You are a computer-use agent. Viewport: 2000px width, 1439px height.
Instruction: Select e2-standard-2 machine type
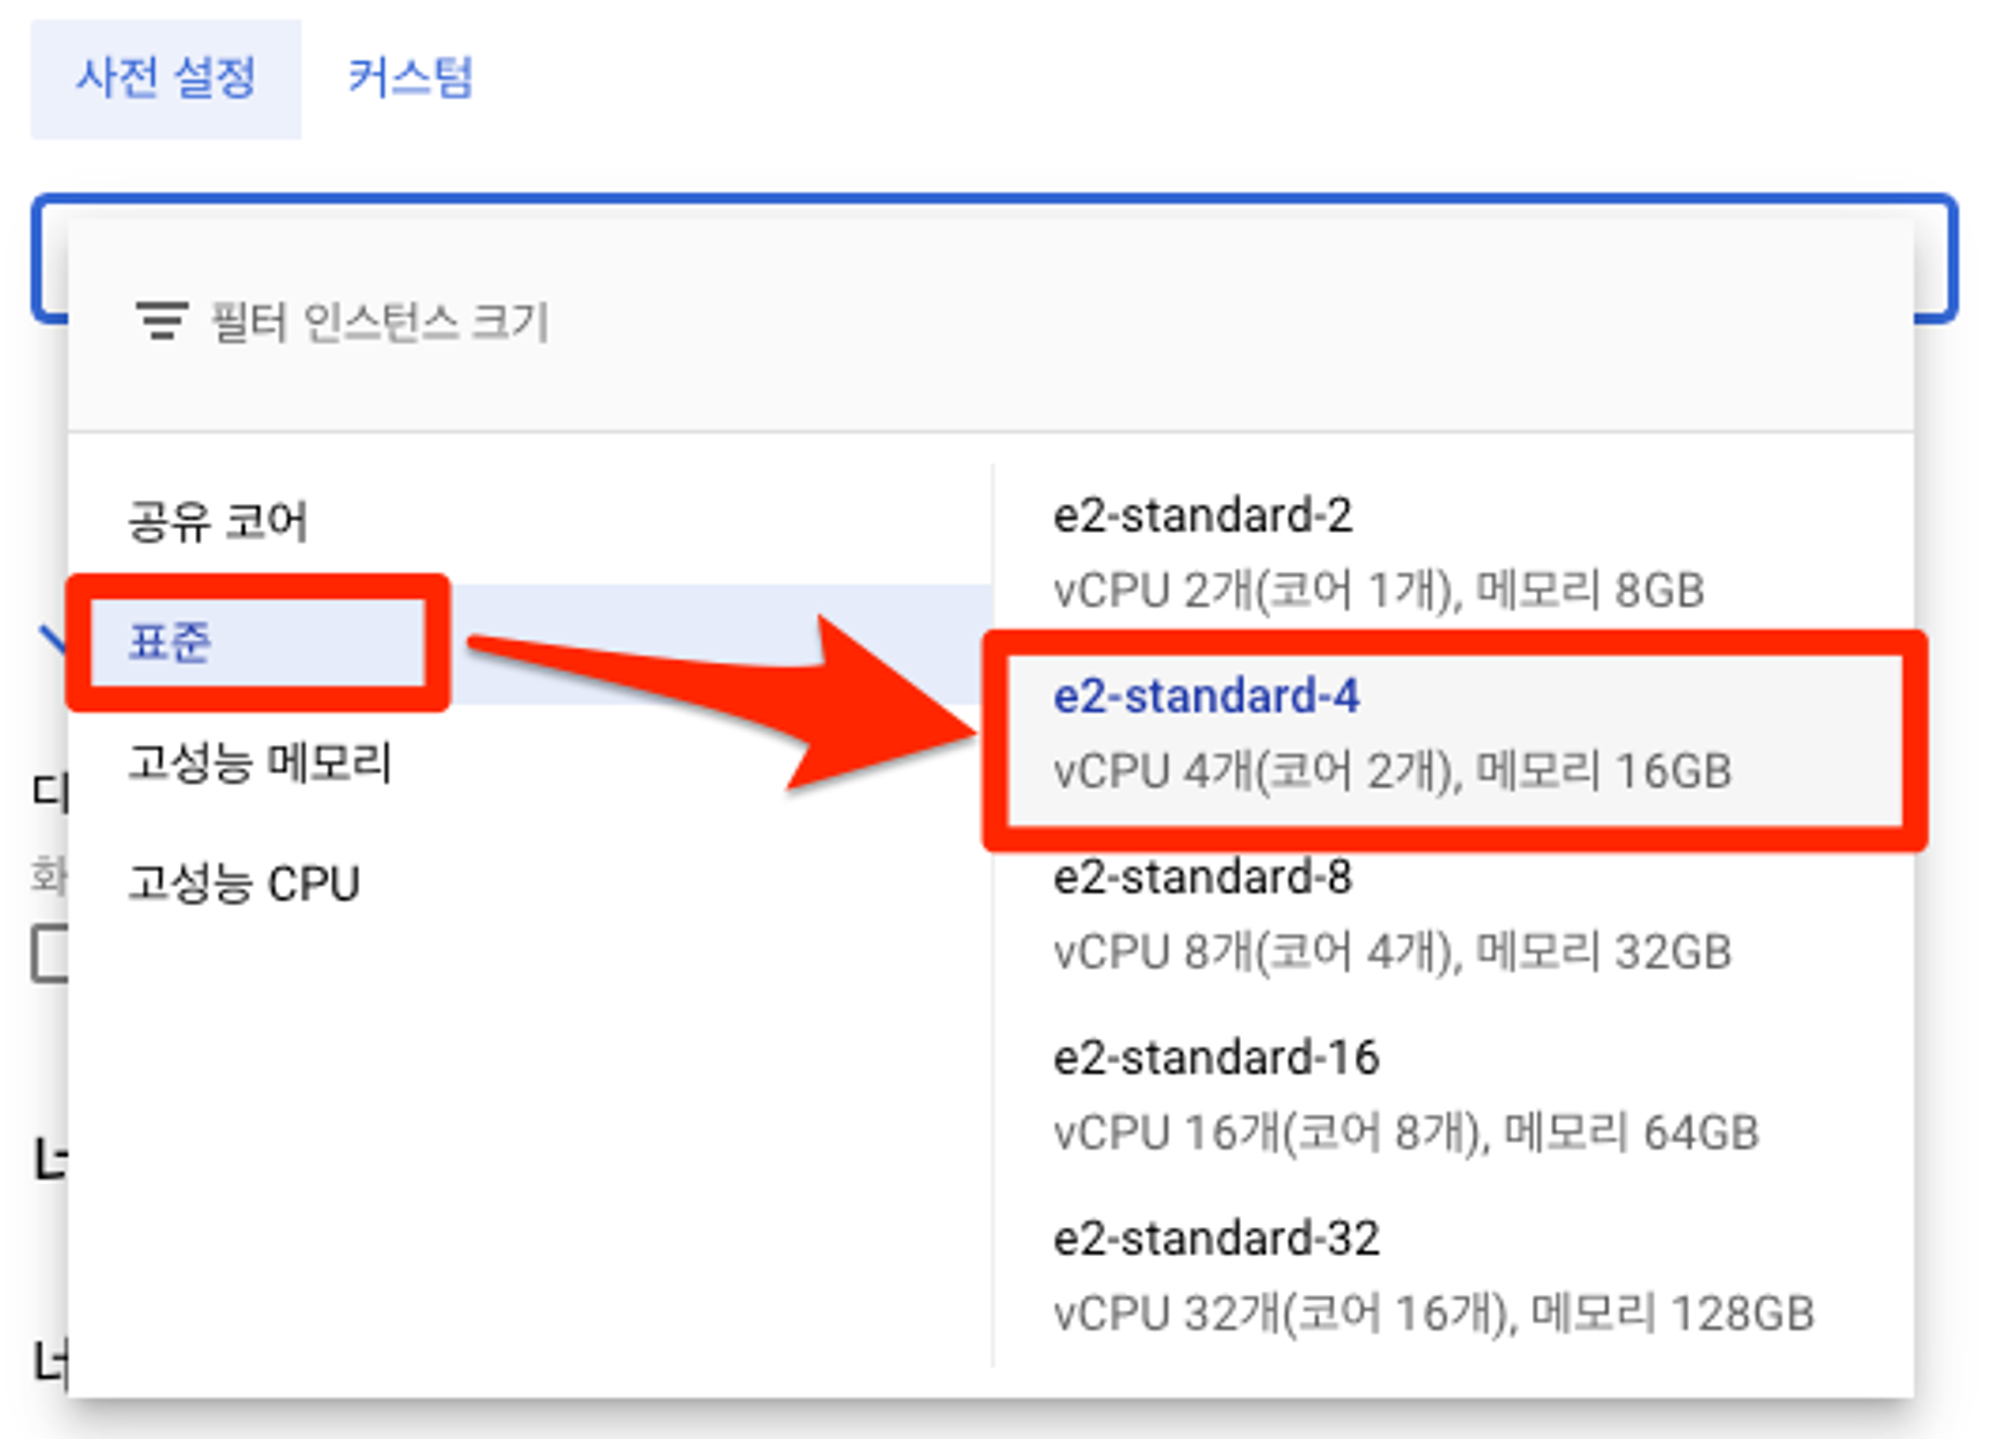[x=1378, y=551]
